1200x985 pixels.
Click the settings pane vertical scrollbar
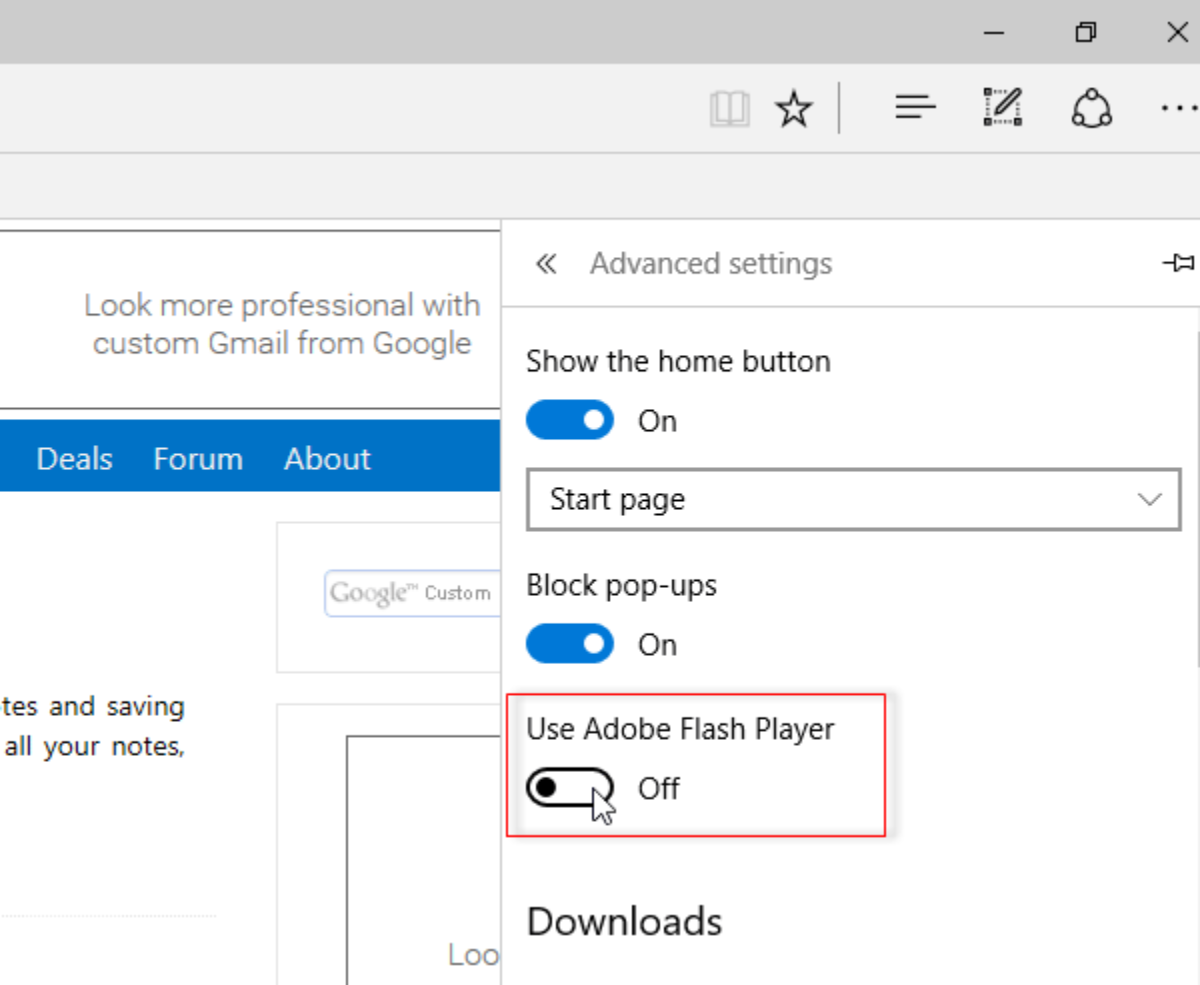point(1196,500)
